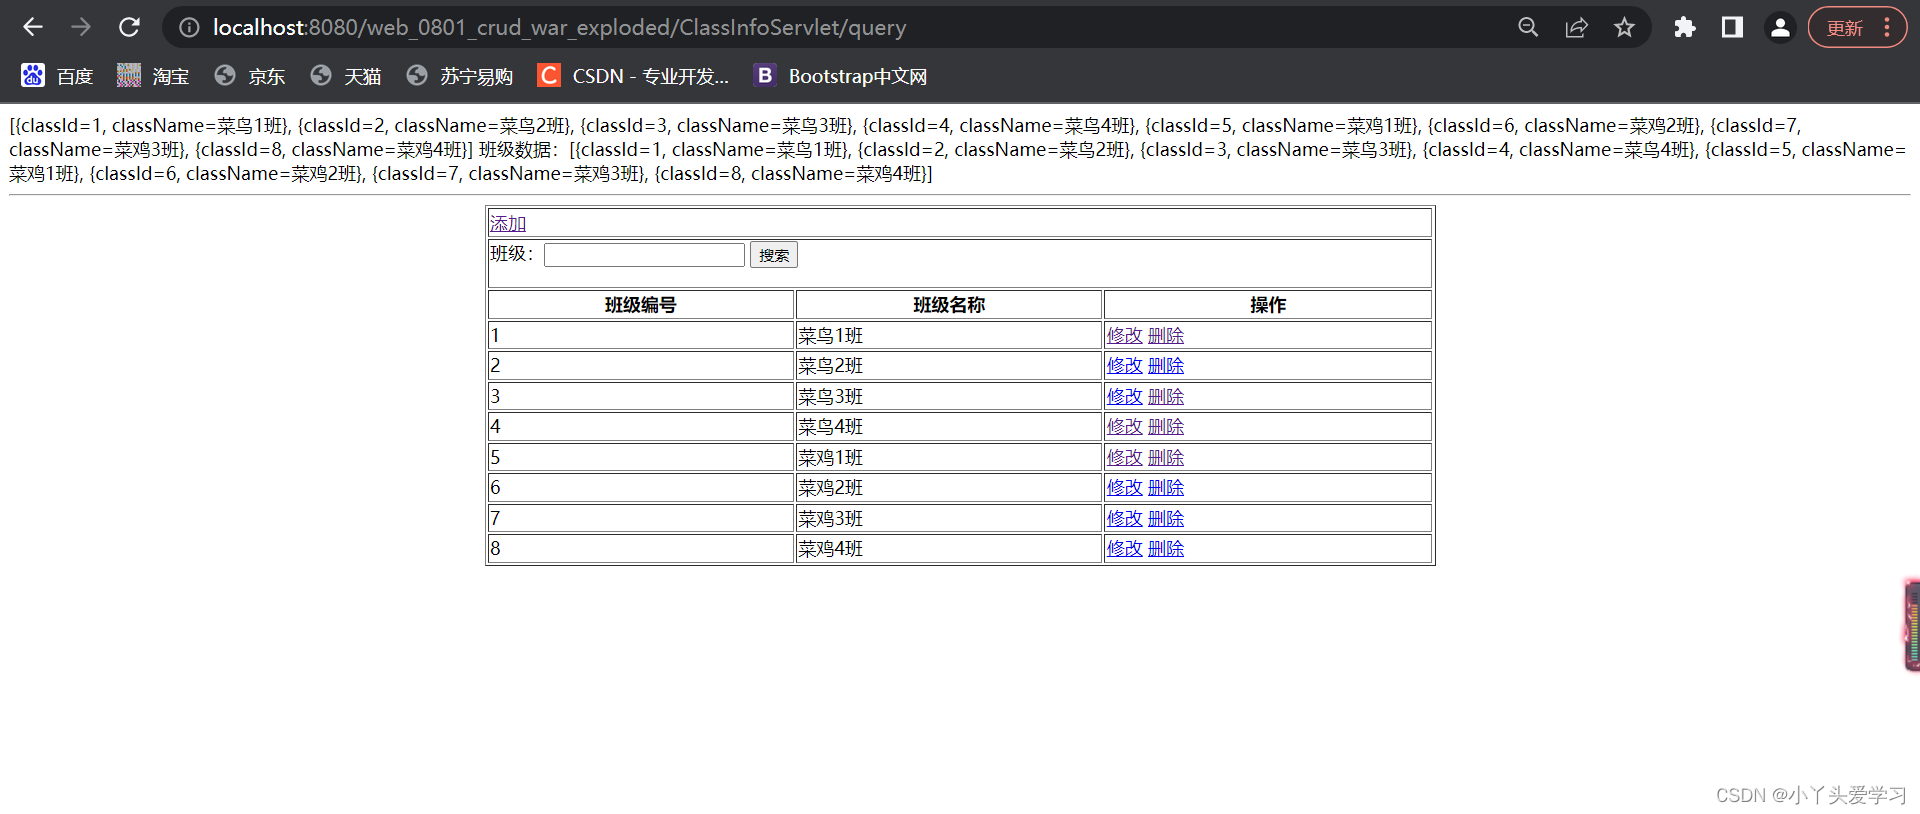This screenshot has width=1920, height=814.
Task: Open the zoom magnifier in address bar
Action: [x=1528, y=27]
